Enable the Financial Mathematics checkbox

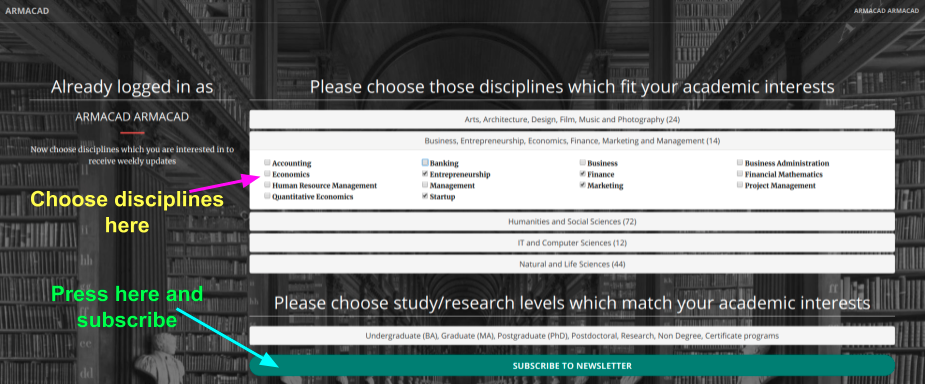740,174
